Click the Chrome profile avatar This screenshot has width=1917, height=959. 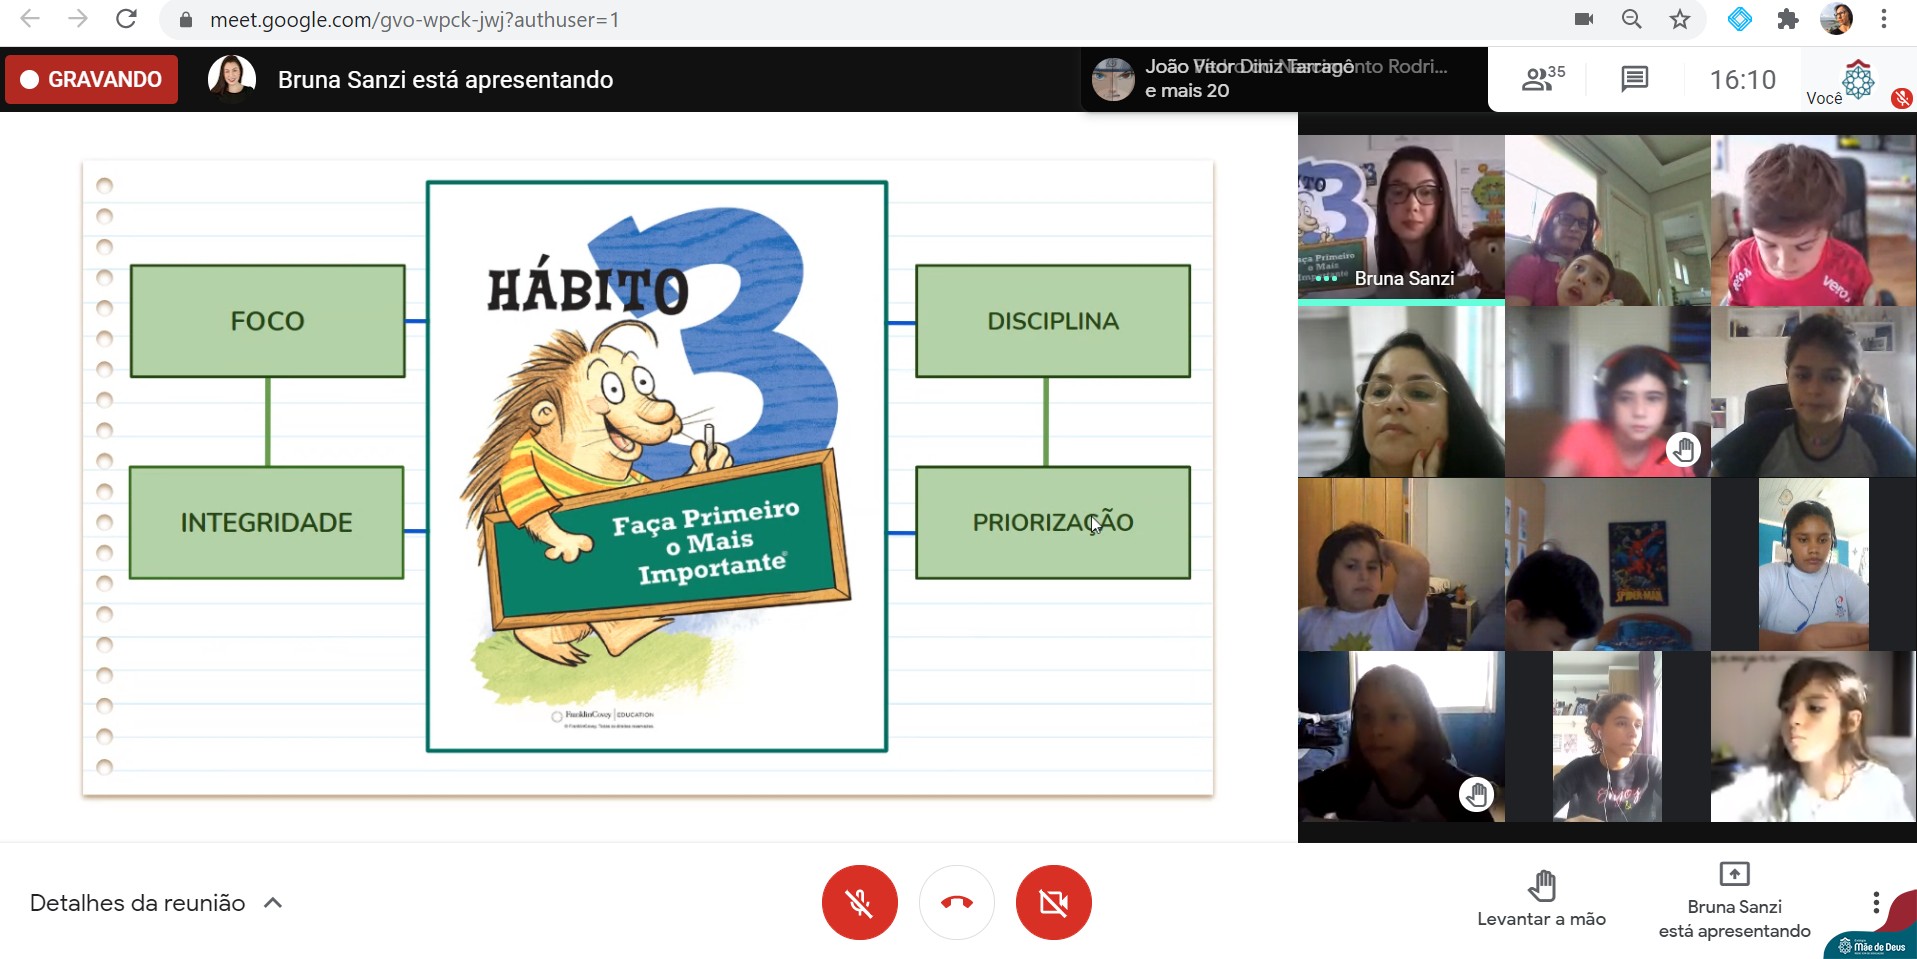point(1836,19)
